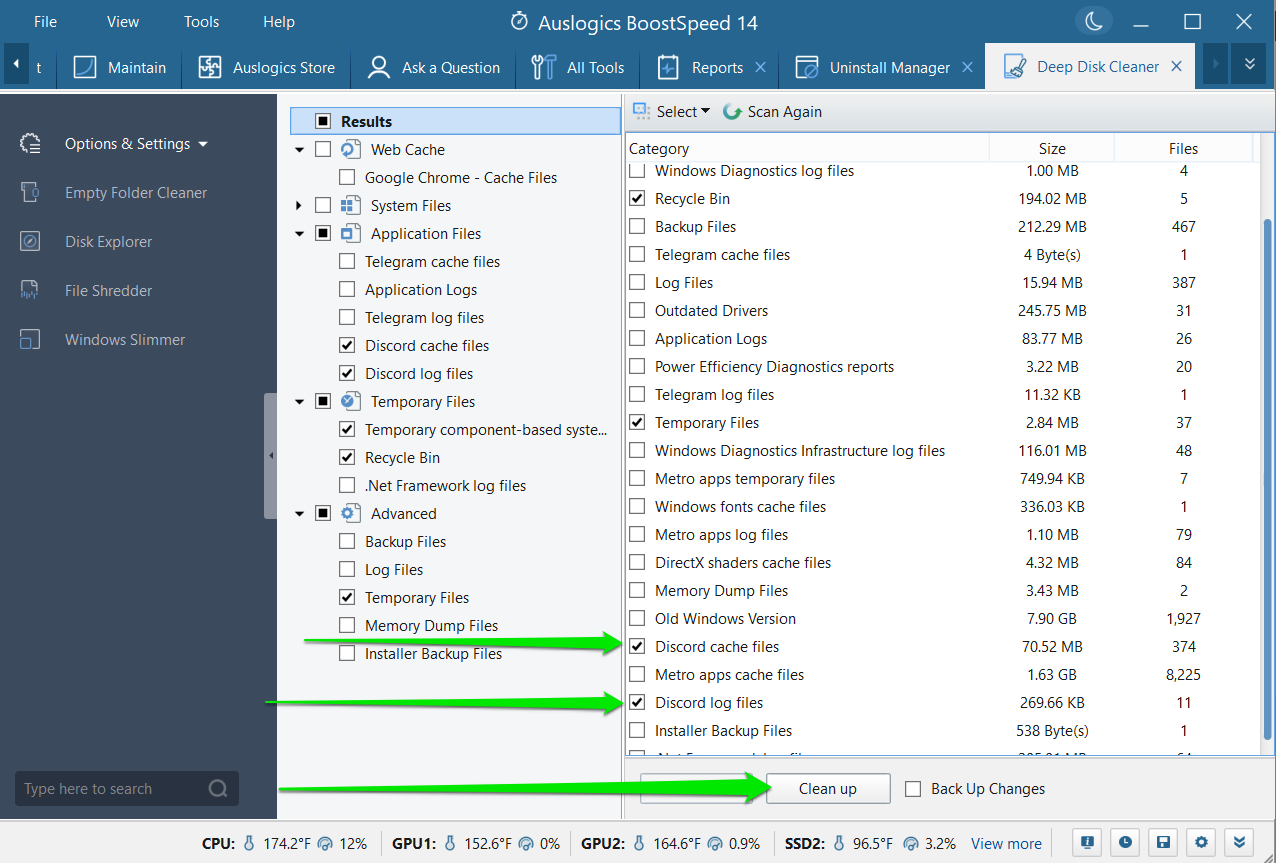1276x863 pixels.
Task: Click Scan Again refresh icon
Action: coord(732,112)
